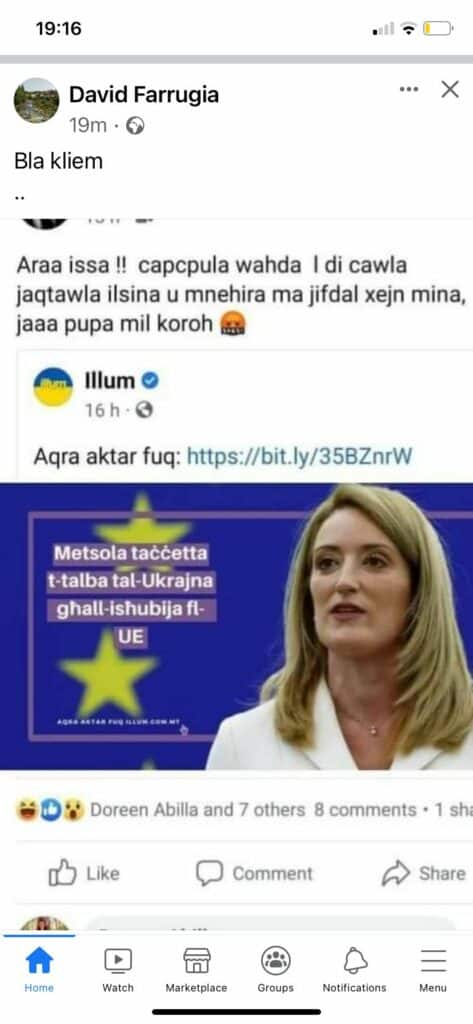
Task: View the reaction emoji list
Action: 50,810
